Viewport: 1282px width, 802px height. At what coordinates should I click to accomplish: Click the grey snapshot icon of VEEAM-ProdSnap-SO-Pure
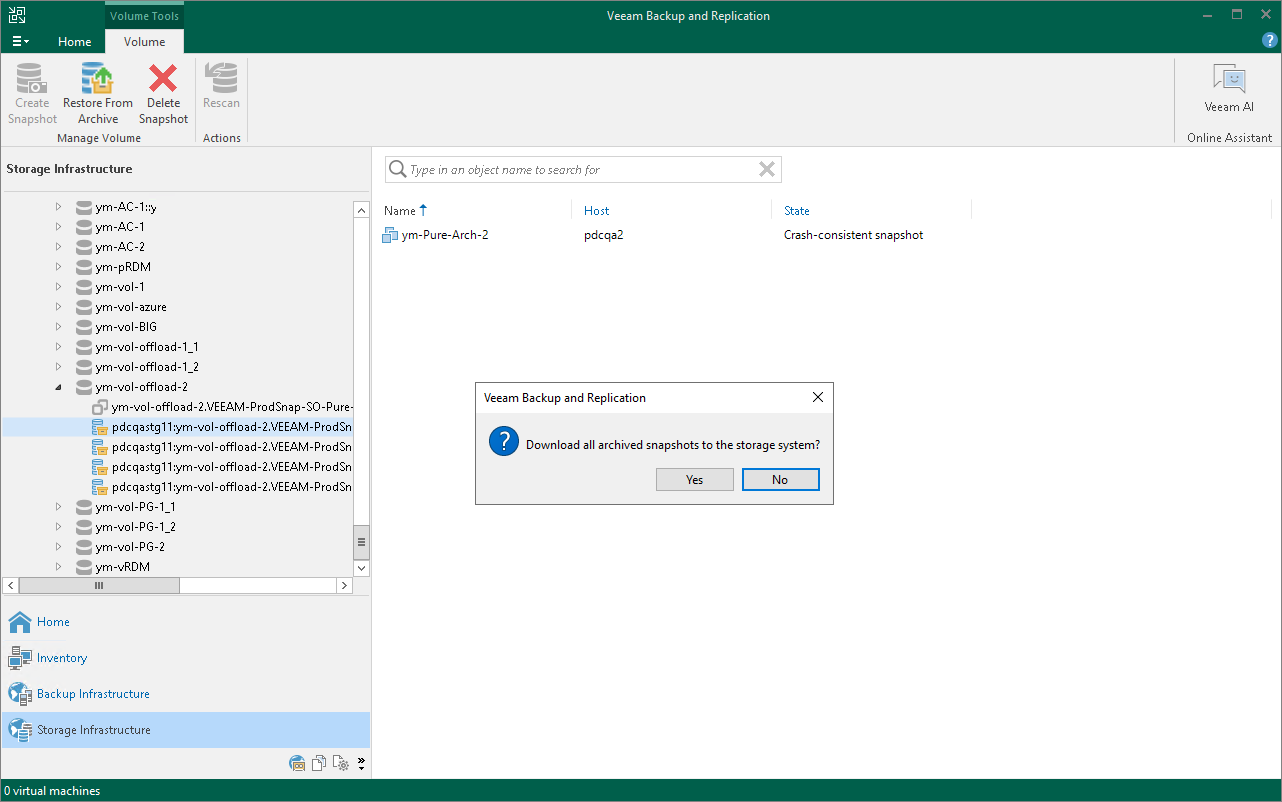click(100, 407)
